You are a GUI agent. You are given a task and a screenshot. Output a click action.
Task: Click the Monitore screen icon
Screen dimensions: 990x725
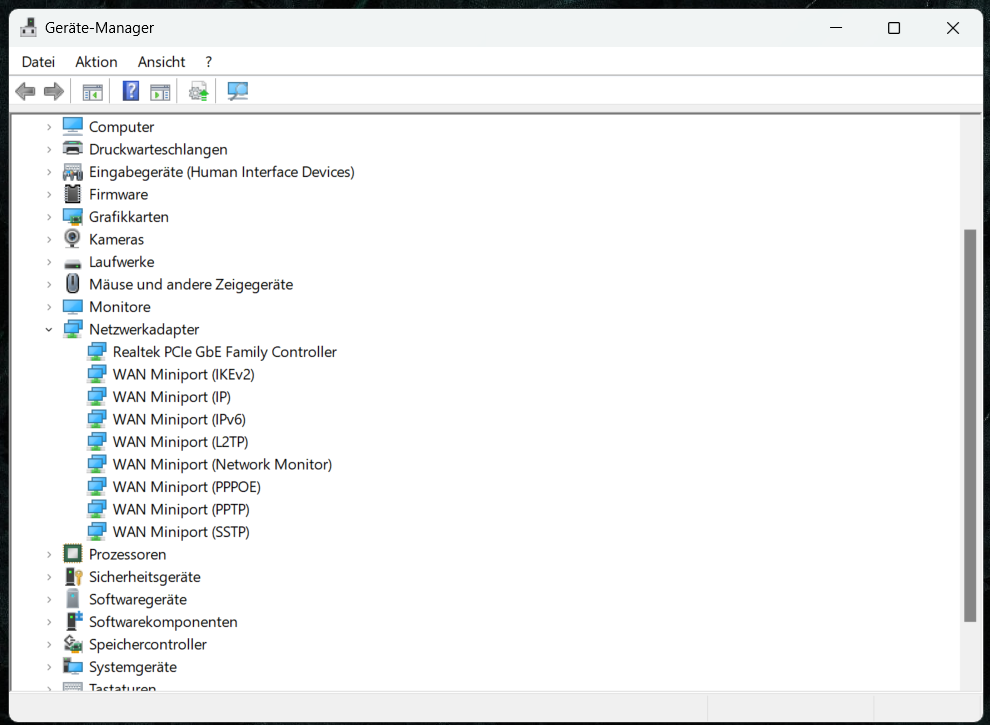tap(73, 307)
